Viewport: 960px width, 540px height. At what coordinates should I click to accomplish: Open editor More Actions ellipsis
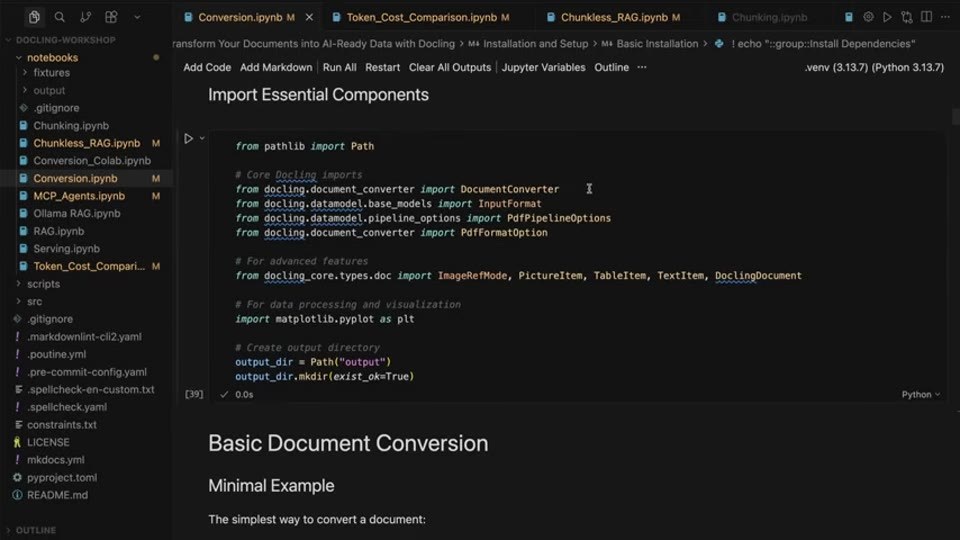[x=945, y=17]
